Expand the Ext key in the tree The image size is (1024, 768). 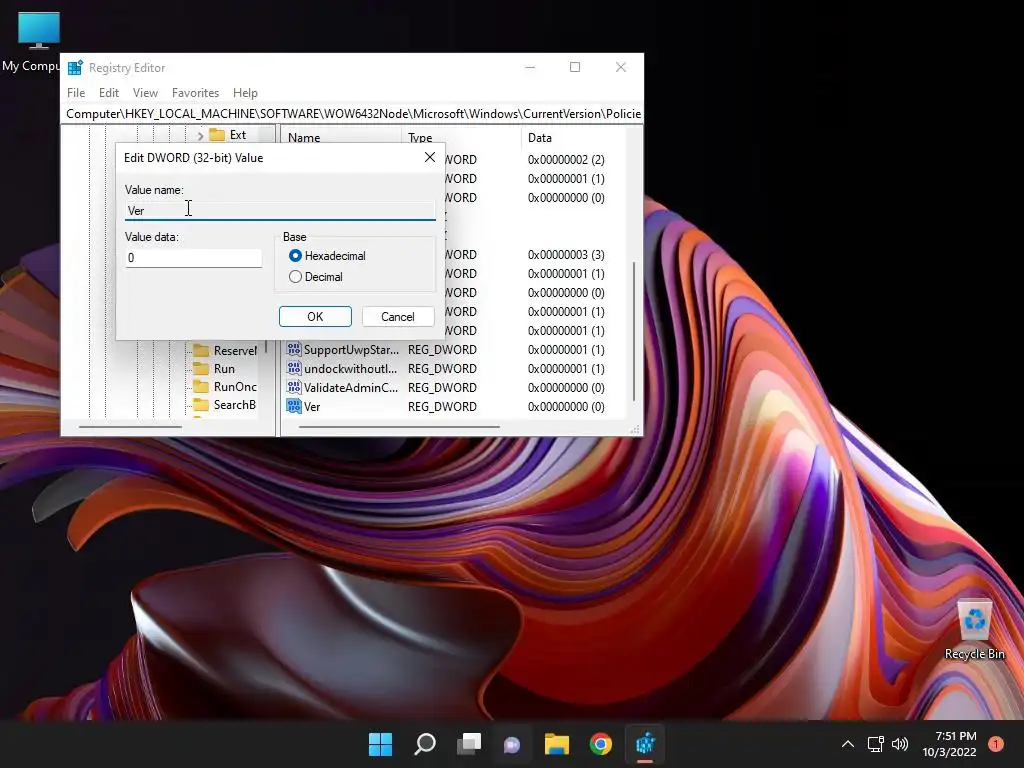pos(200,135)
